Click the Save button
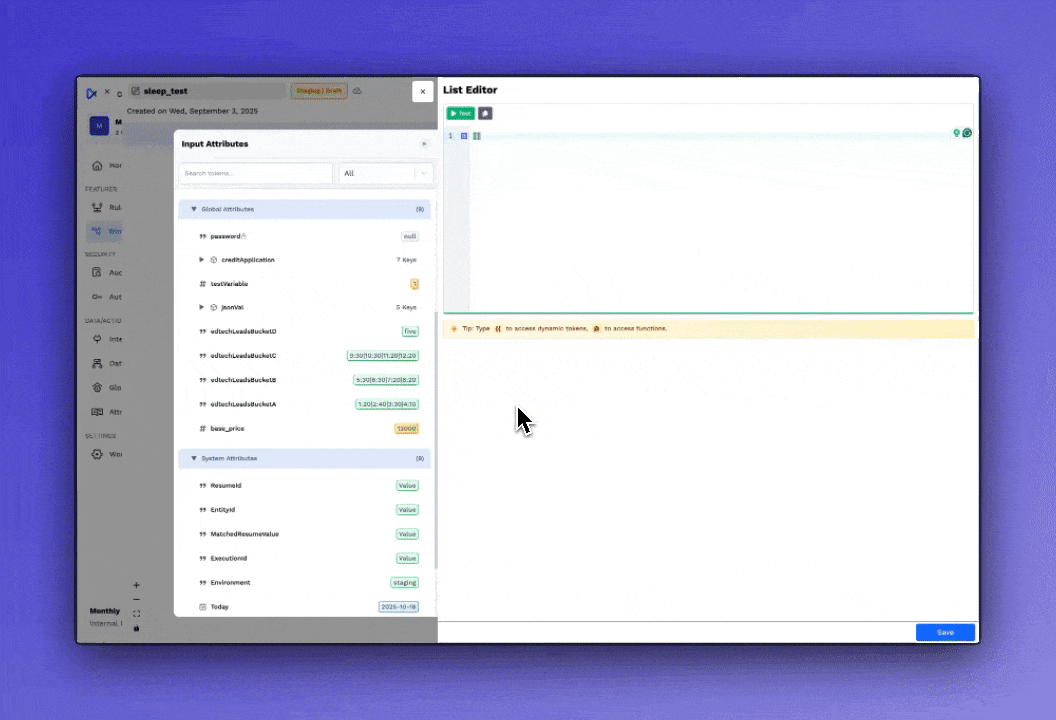 point(945,632)
